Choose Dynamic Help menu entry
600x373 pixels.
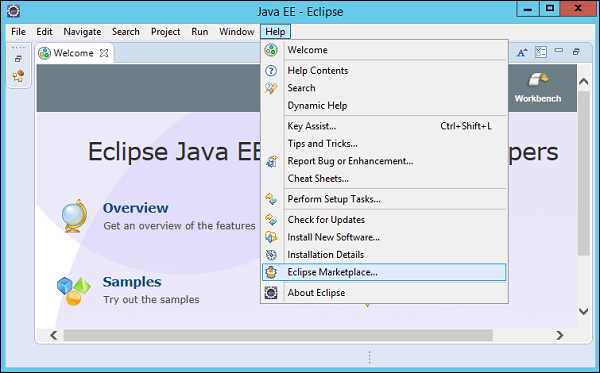pos(384,106)
